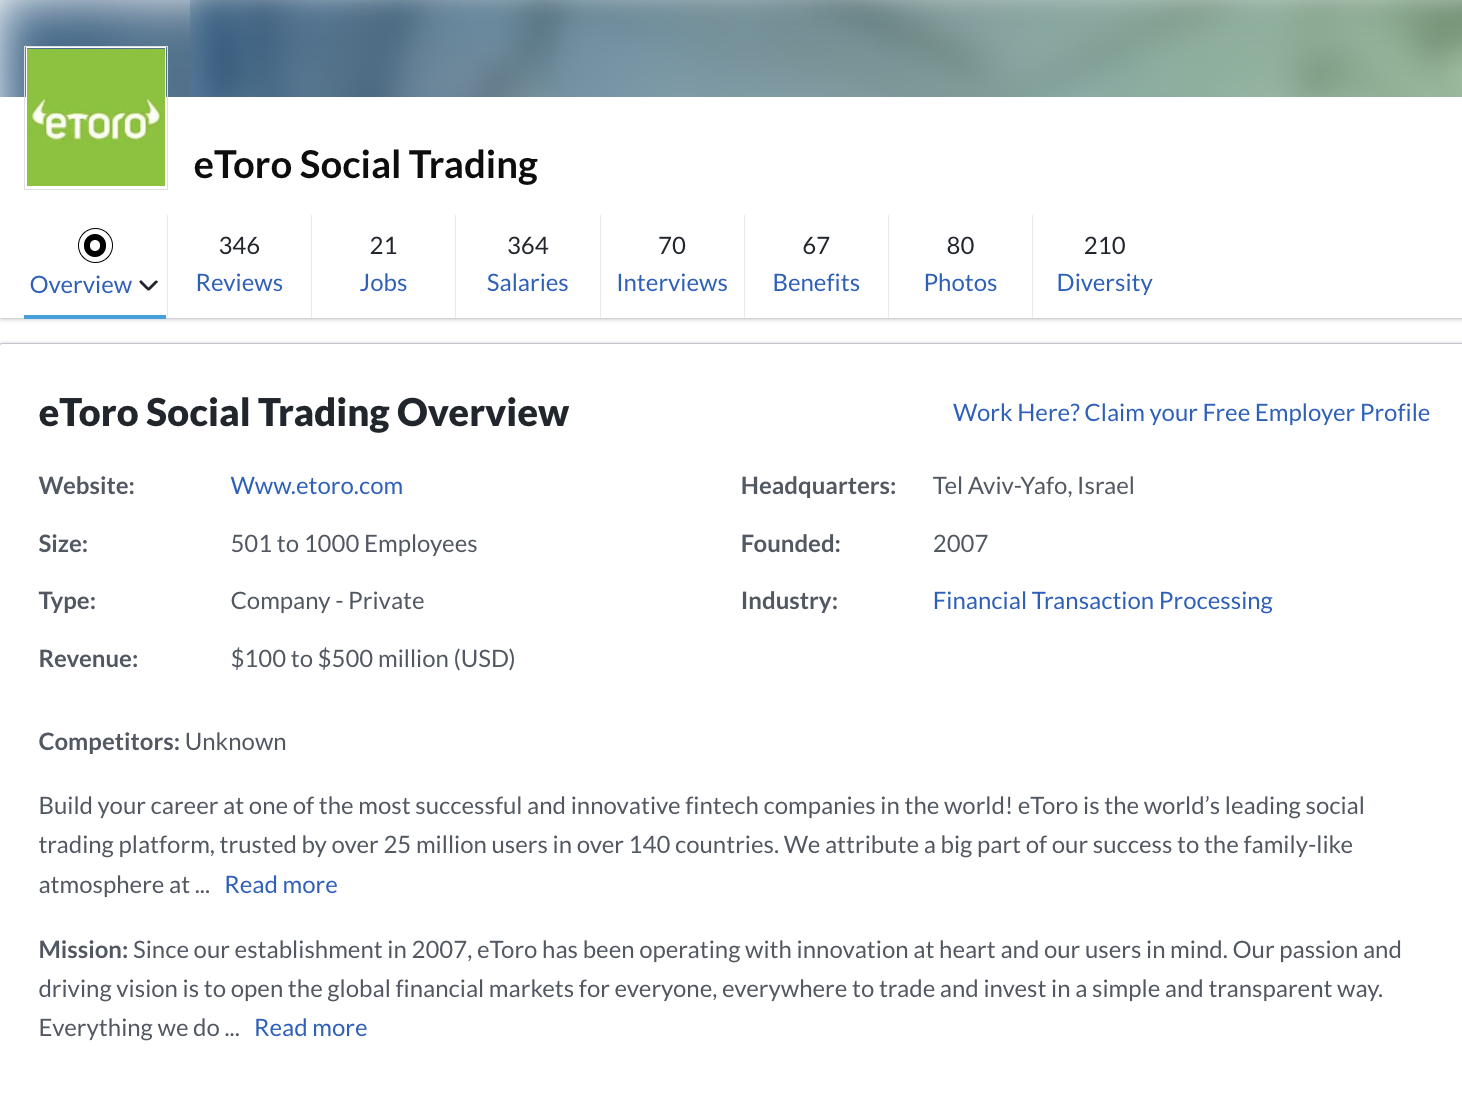The width and height of the screenshot is (1462, 1100).
Task: Click the 80 photos count
Action: pyautogui.click(x=960, y=246)
